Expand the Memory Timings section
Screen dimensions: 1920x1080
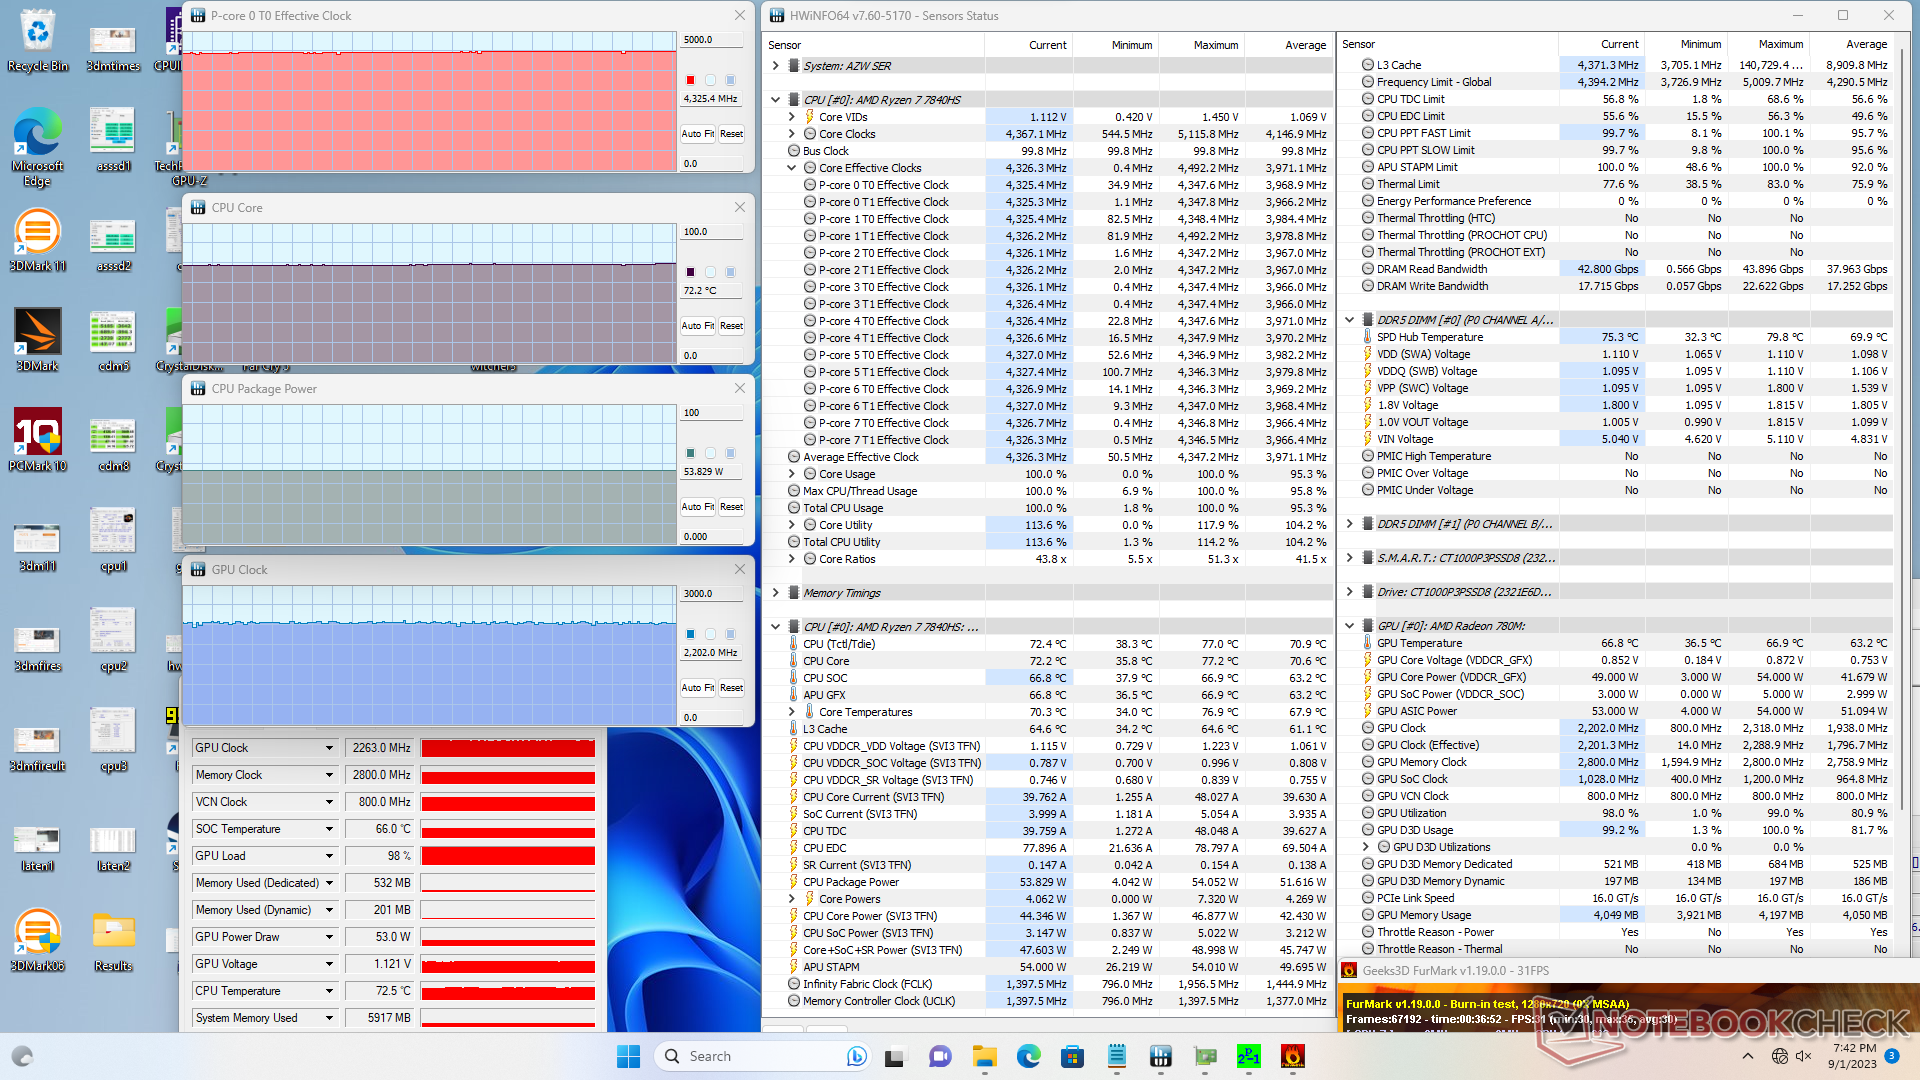click(776, 593)
